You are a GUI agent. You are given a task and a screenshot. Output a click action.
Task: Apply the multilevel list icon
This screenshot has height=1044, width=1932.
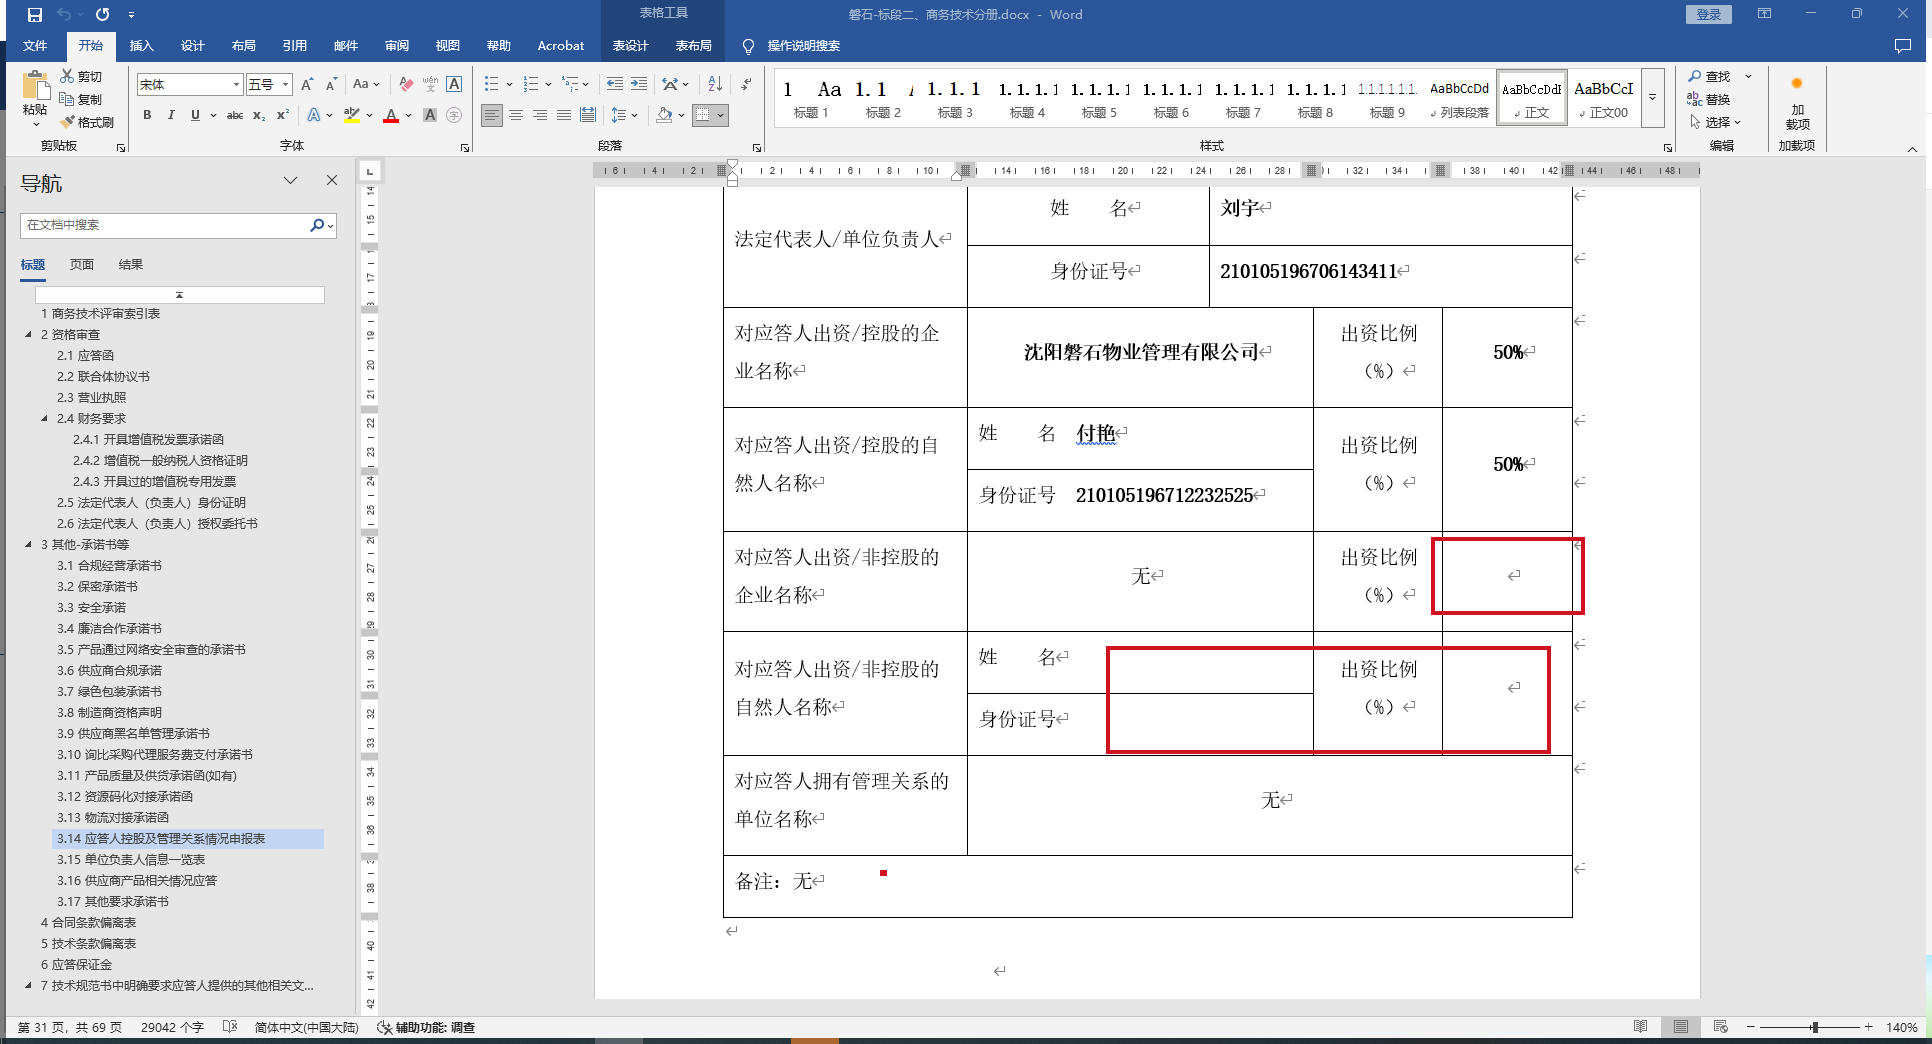click(x=569, y=85)
